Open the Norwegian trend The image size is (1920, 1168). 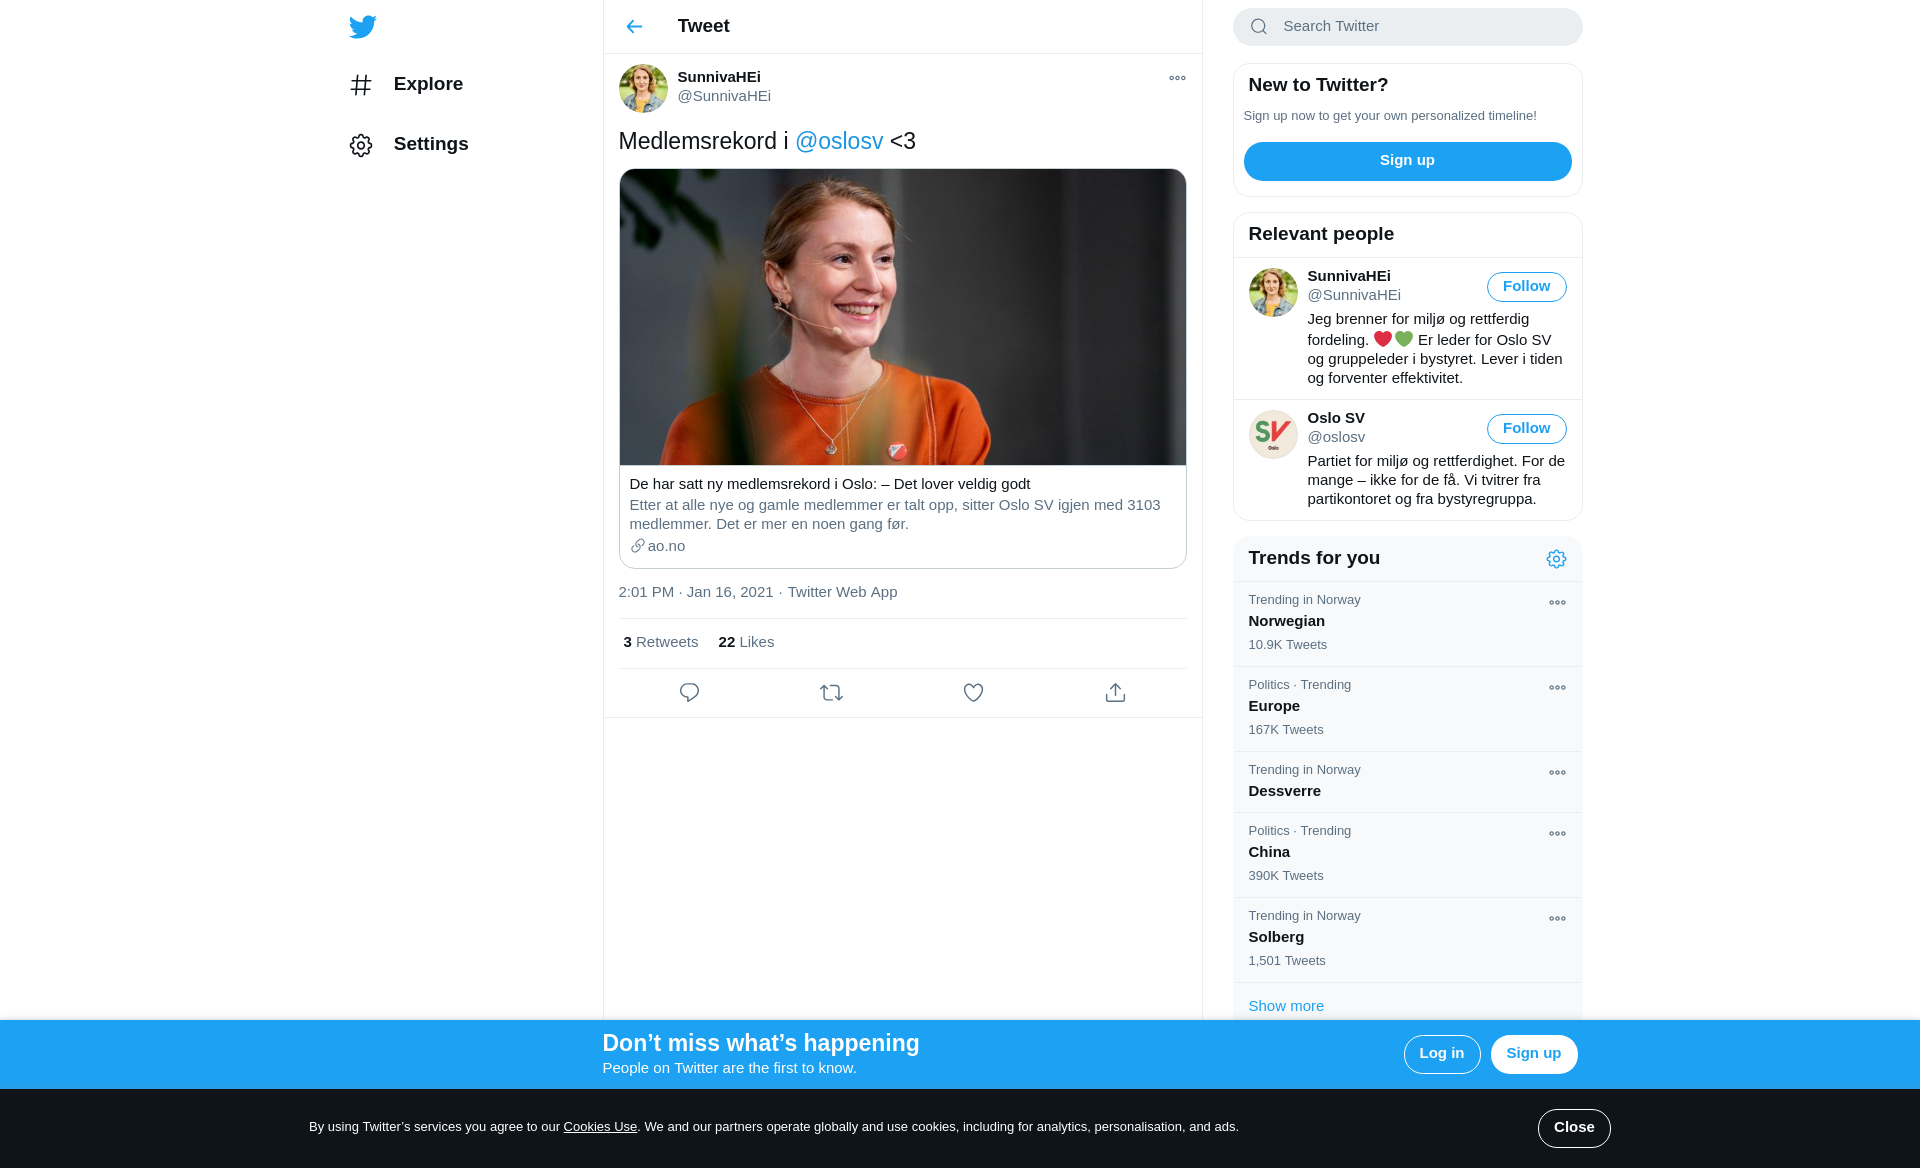pos(1407,624)
